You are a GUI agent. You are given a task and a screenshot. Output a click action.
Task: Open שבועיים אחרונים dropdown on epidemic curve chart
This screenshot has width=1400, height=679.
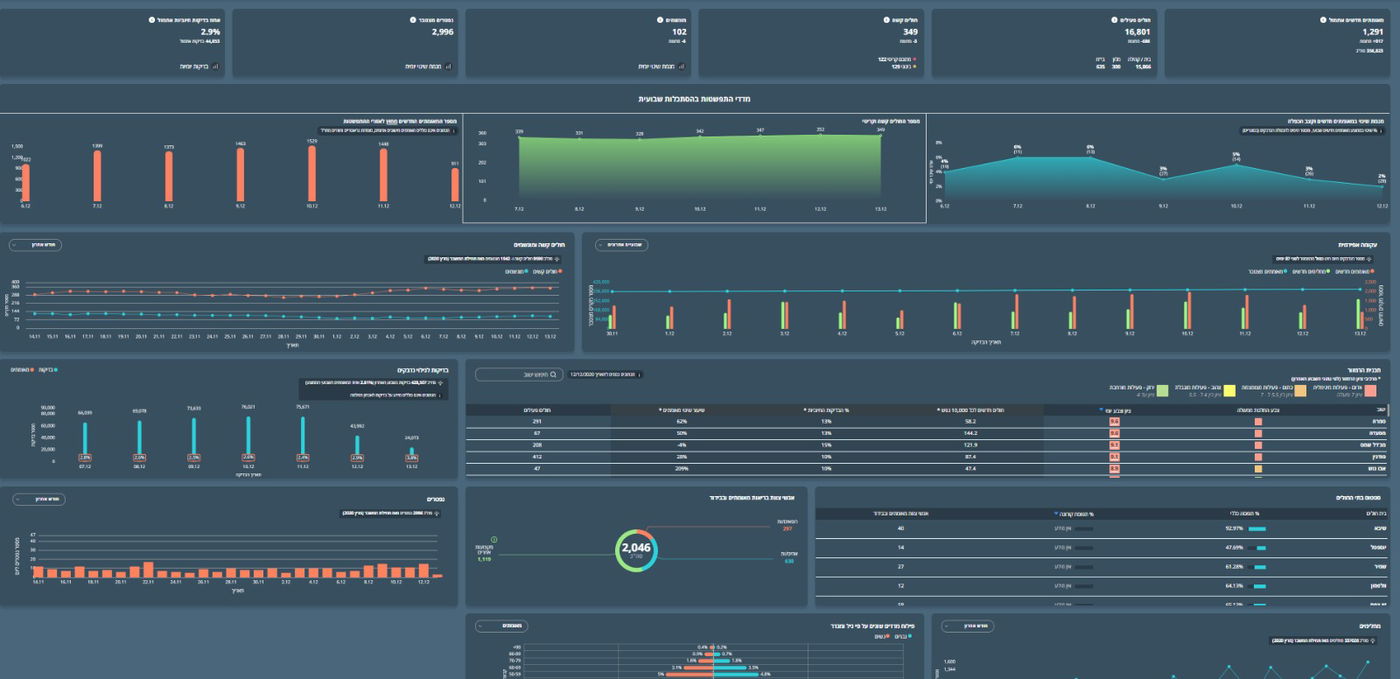point(620,245)
